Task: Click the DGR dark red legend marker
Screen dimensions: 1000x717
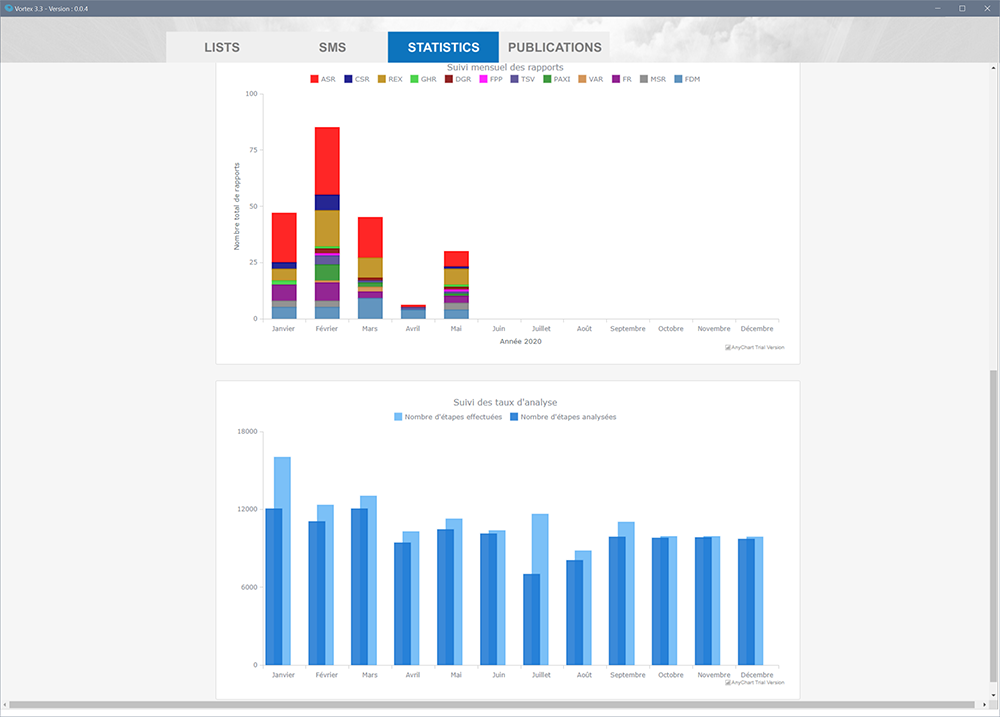Action: (449, 79)
